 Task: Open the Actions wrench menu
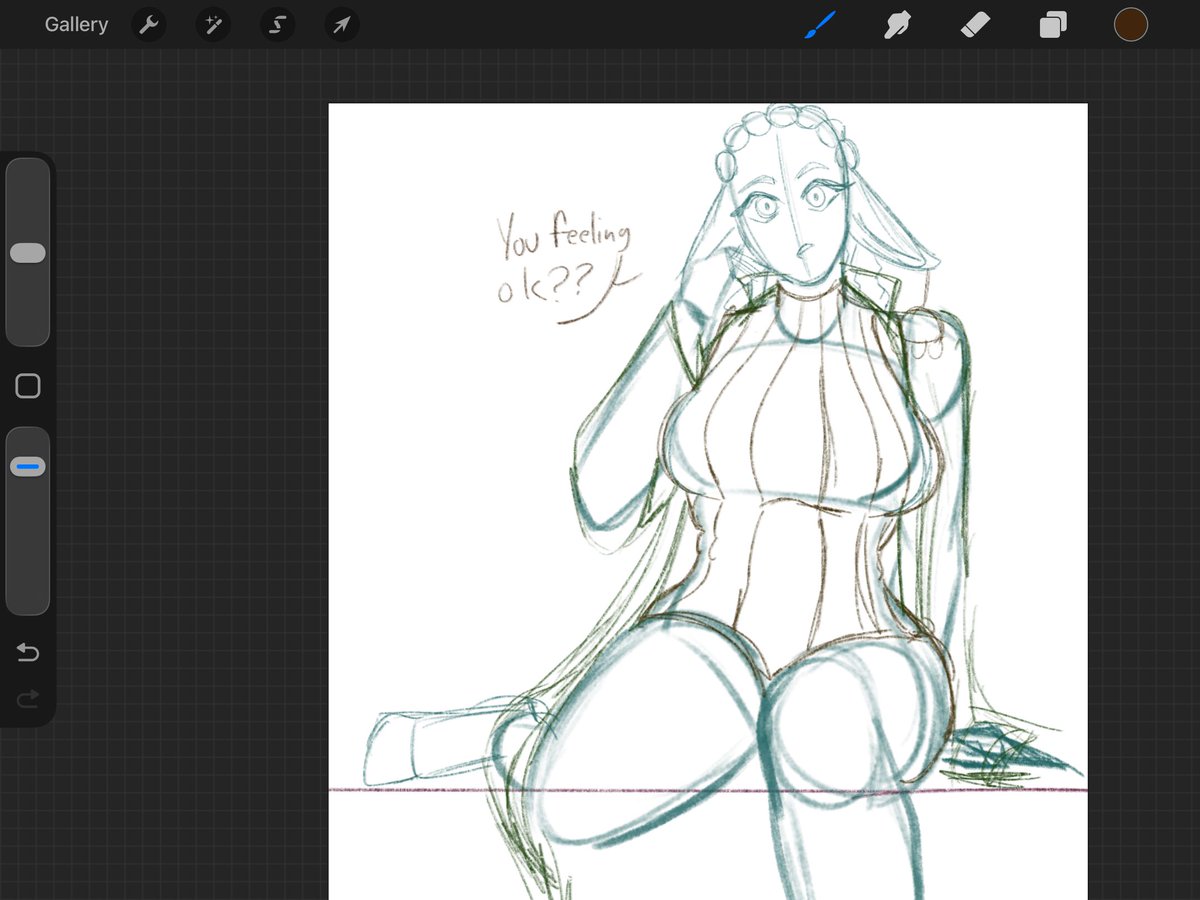click(x=149, y=25)
